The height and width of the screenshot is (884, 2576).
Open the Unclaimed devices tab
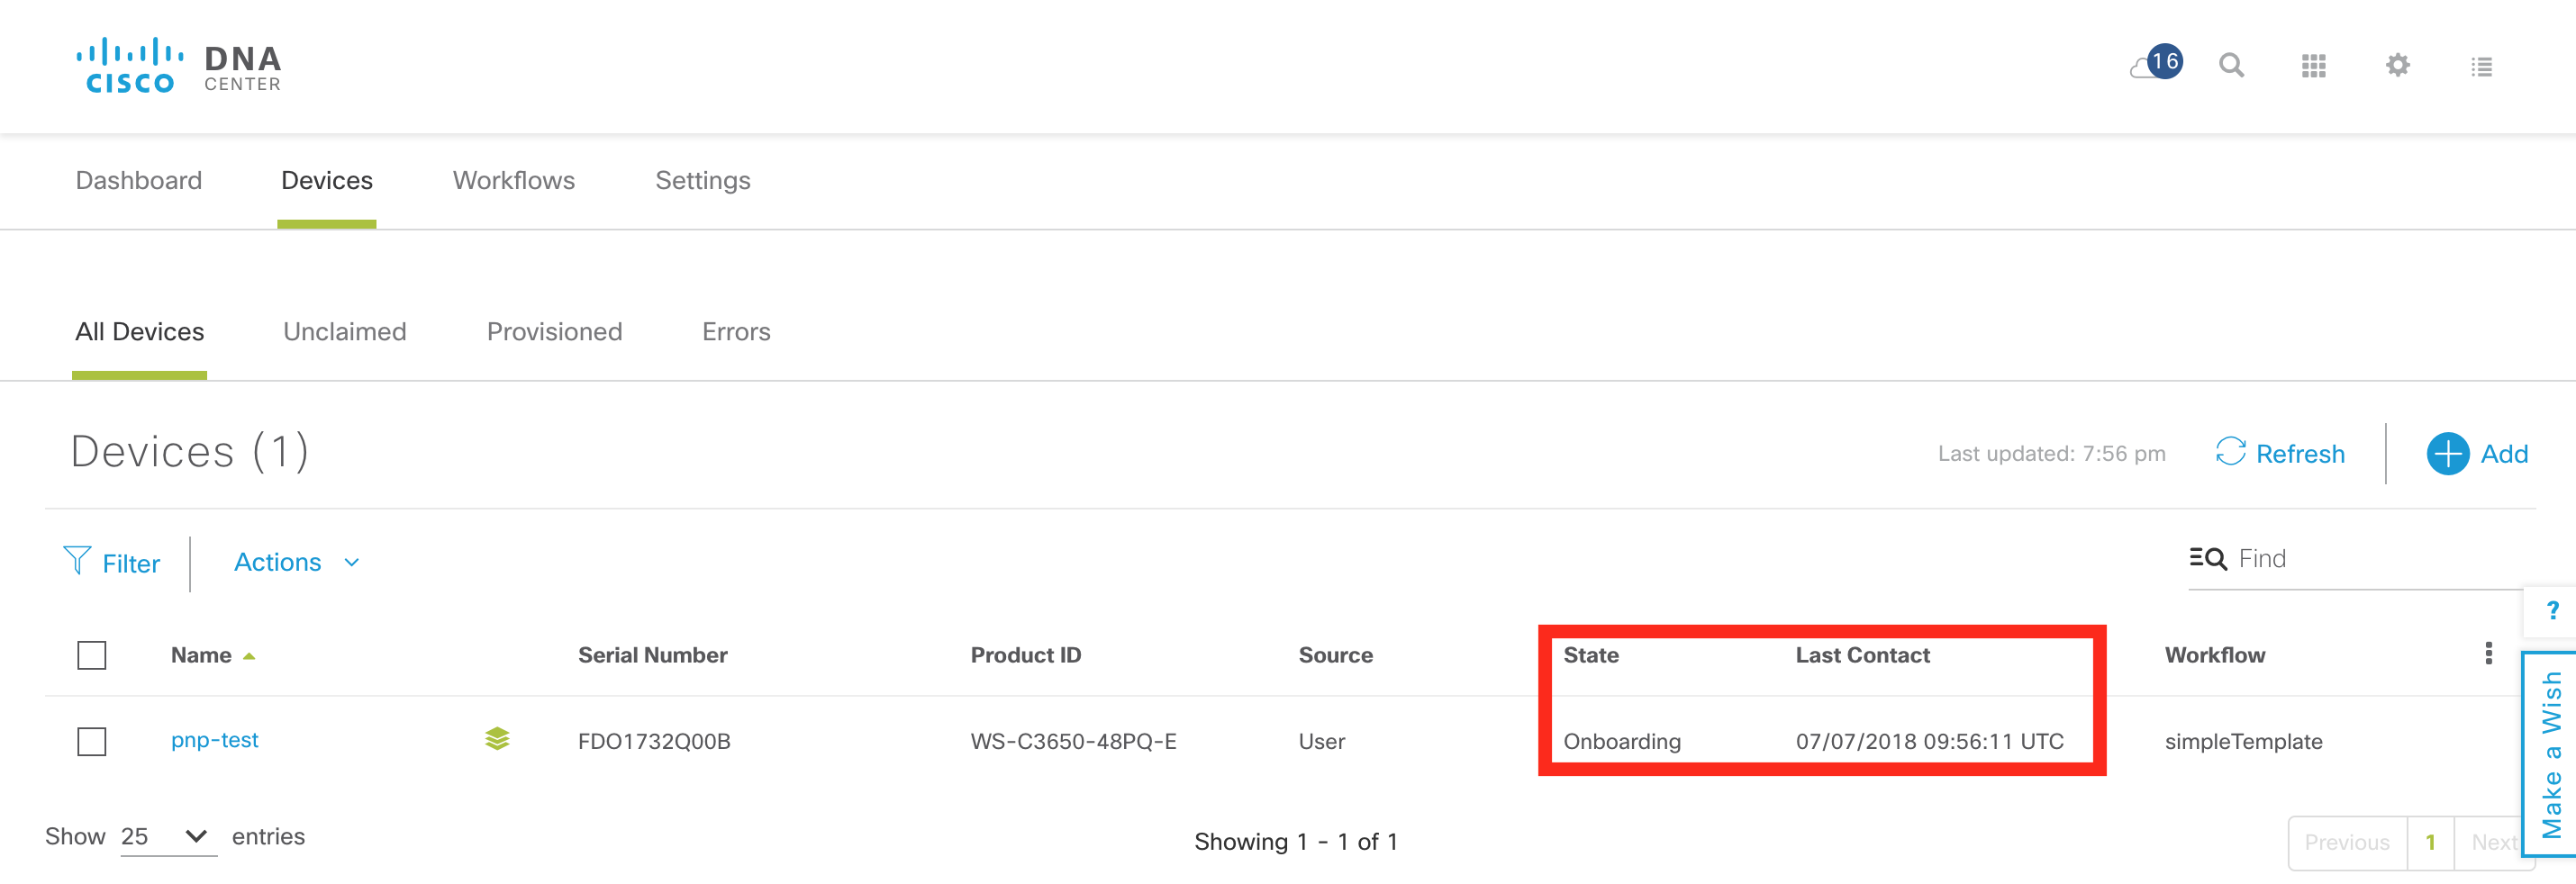click(344, 332)
